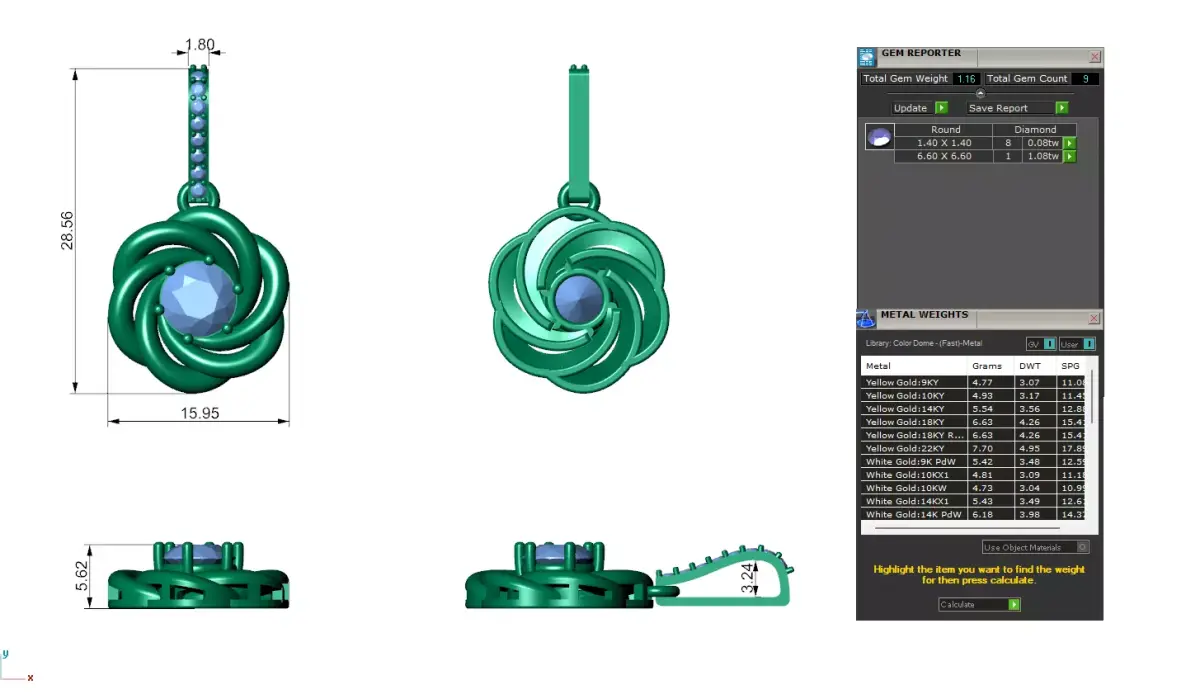Click the metal table horizontal scrollbar
Viewport: 1200px width, 699px height.
coord(967,528)
